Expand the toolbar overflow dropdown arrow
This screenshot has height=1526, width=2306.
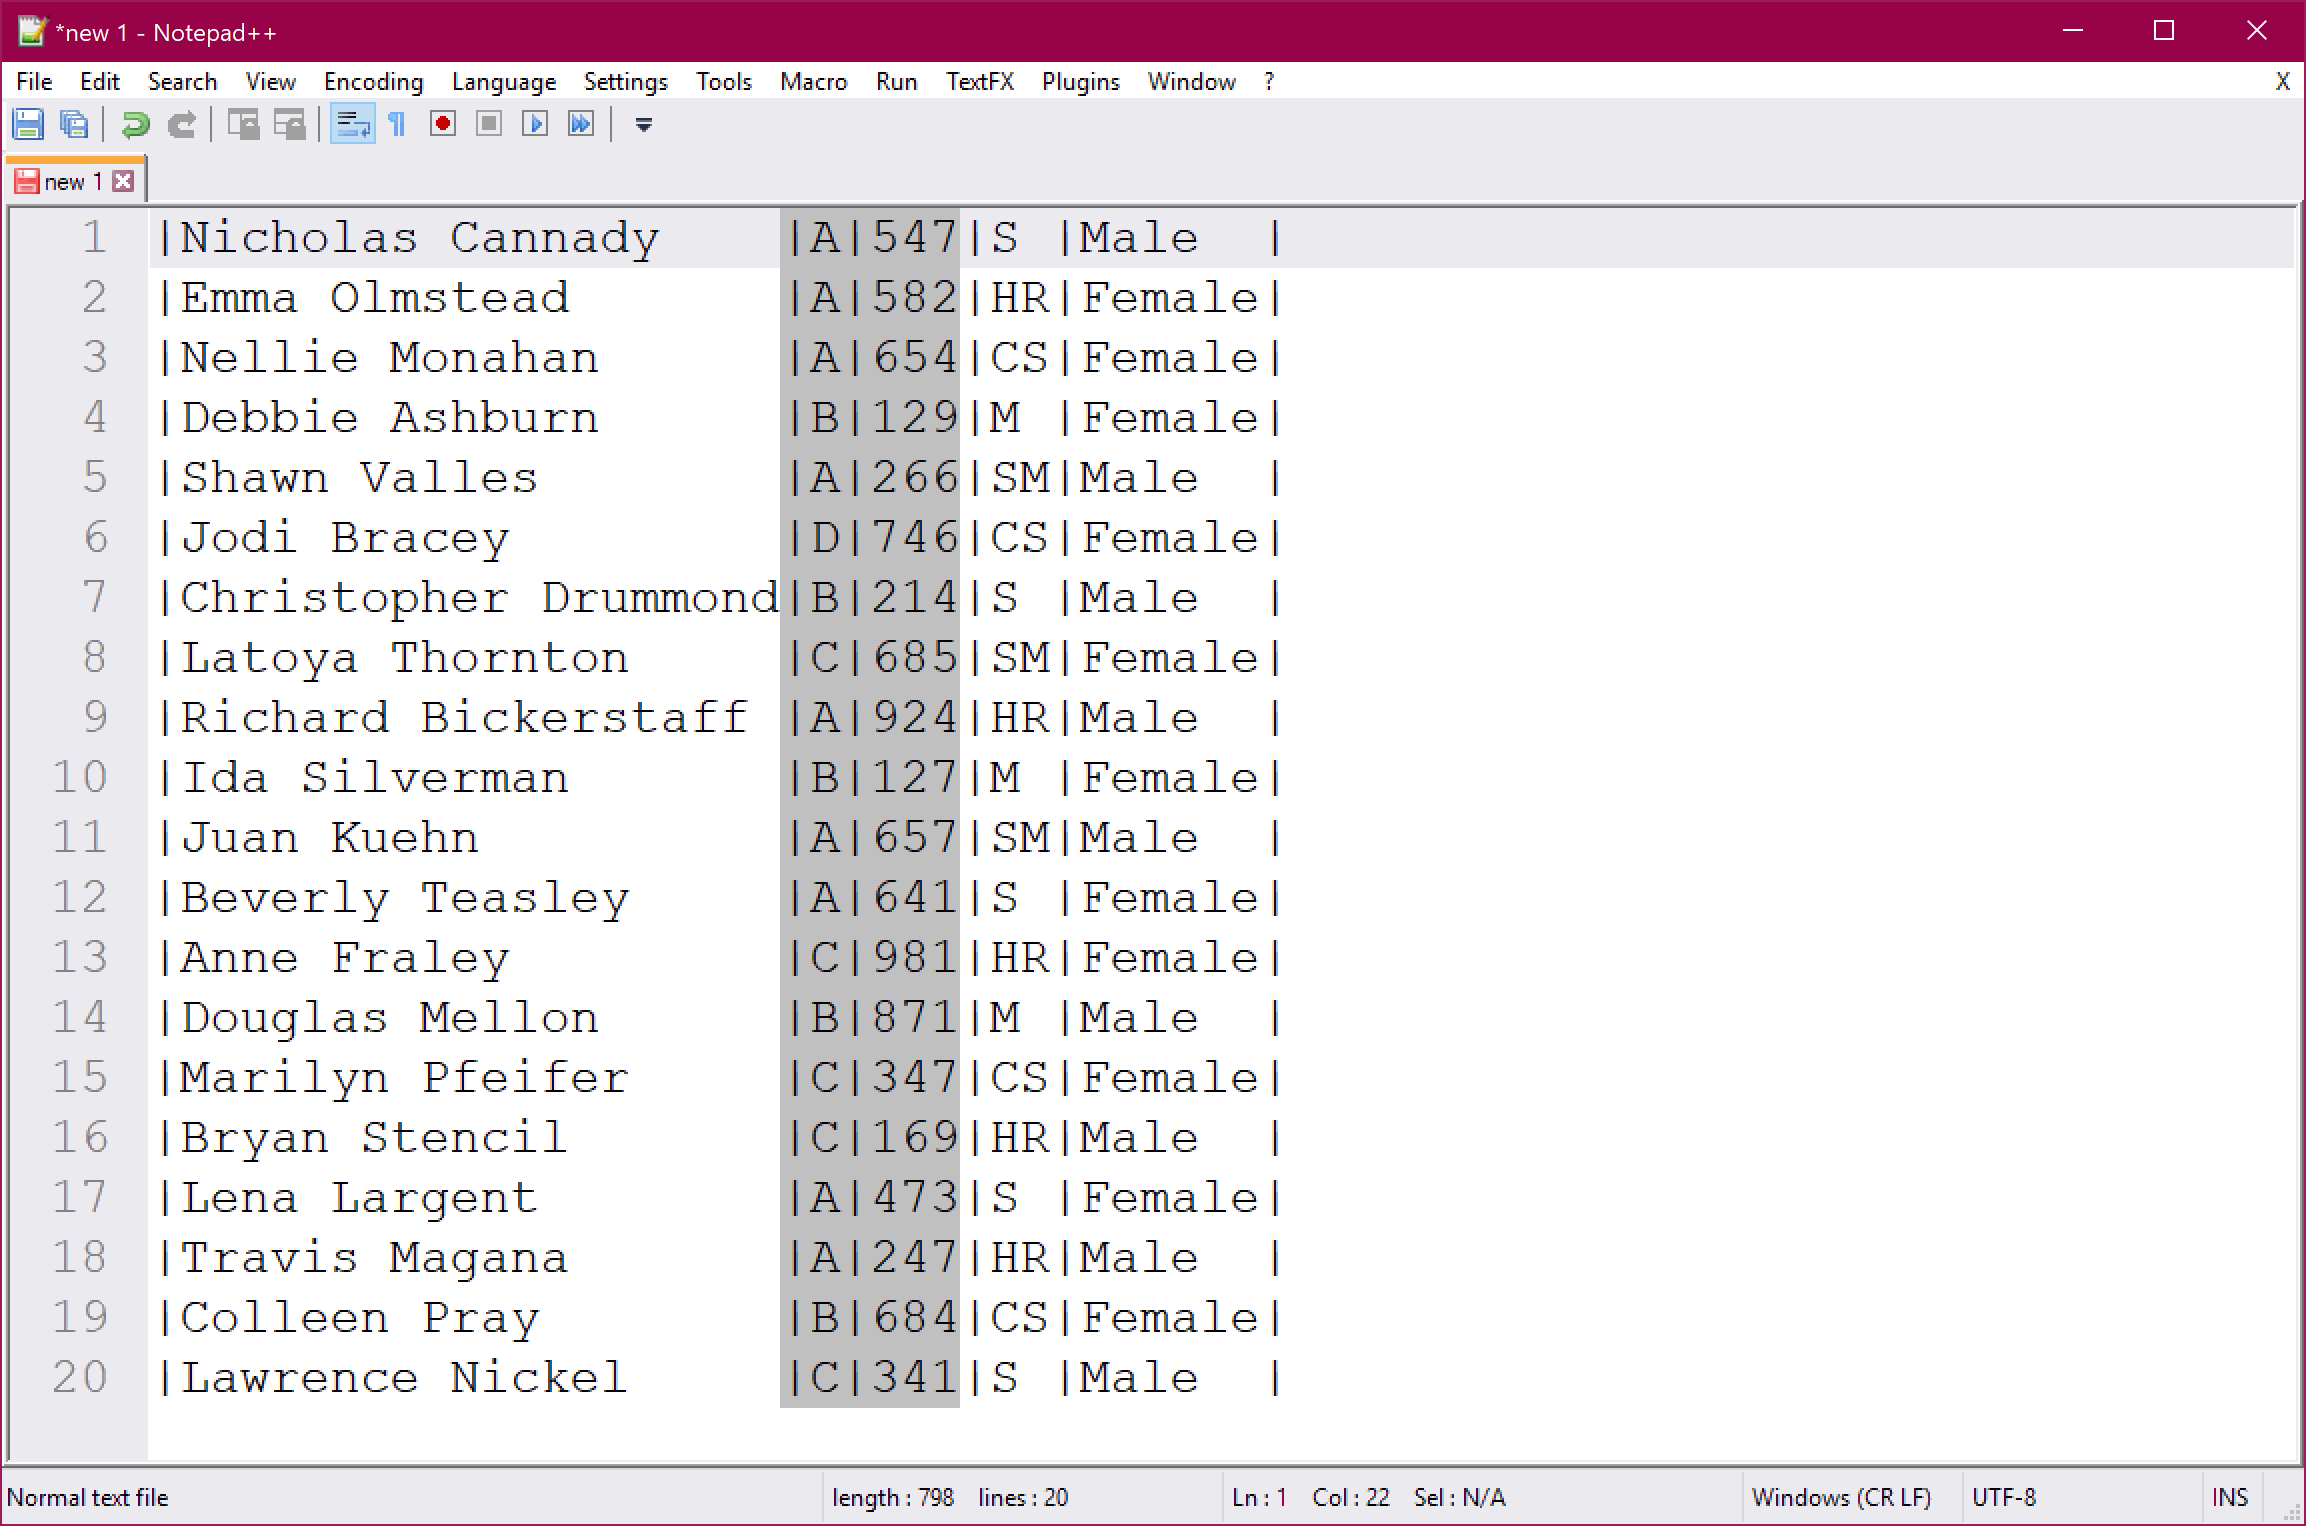click(644, 124)
